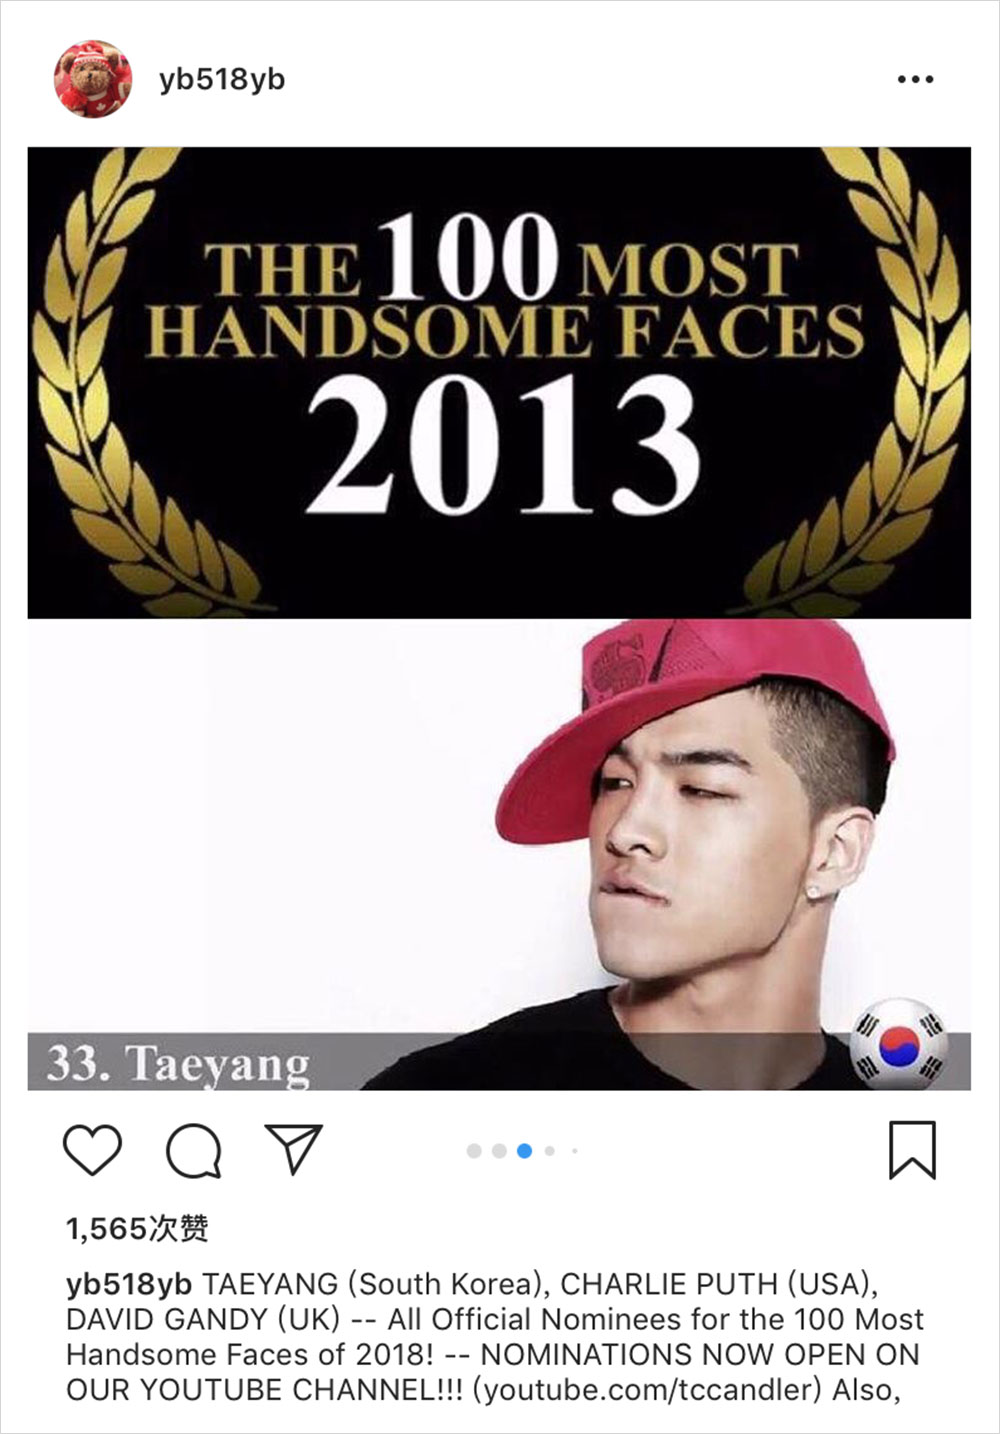
Task: Open the three-dot more options menu
Action: 915,79
